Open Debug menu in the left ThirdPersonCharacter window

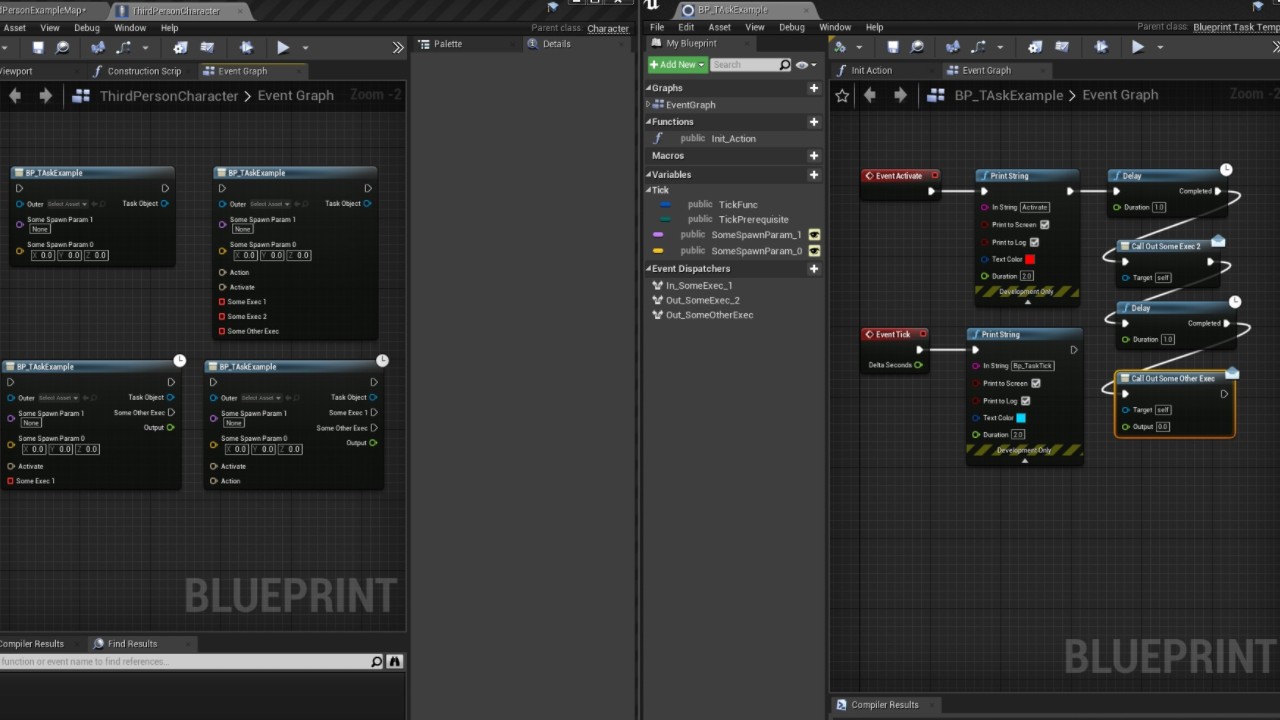click(87, 28)
